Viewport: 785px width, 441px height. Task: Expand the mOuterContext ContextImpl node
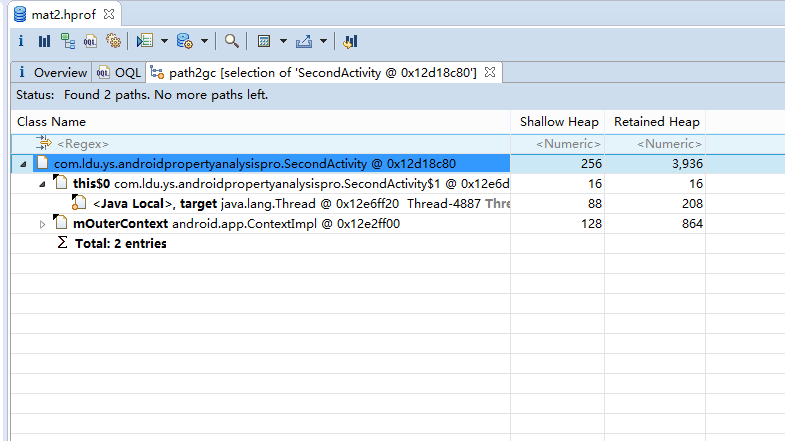(42, 224)
